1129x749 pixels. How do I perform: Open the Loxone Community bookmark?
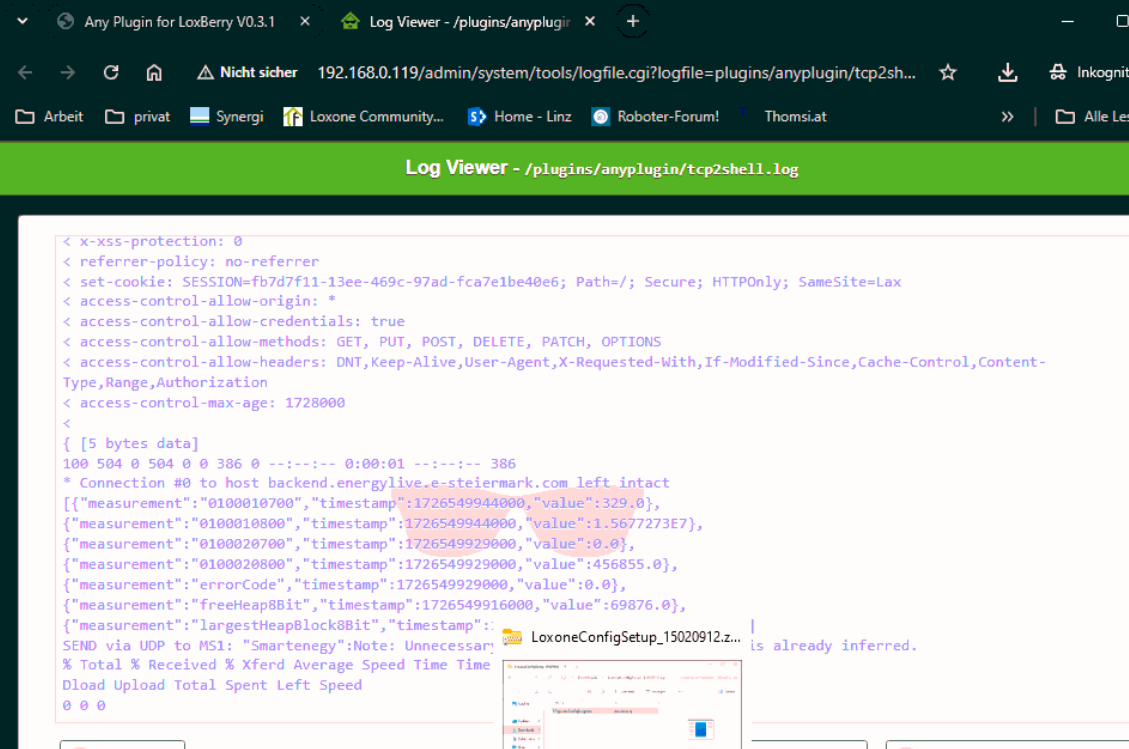coord(364,117)
